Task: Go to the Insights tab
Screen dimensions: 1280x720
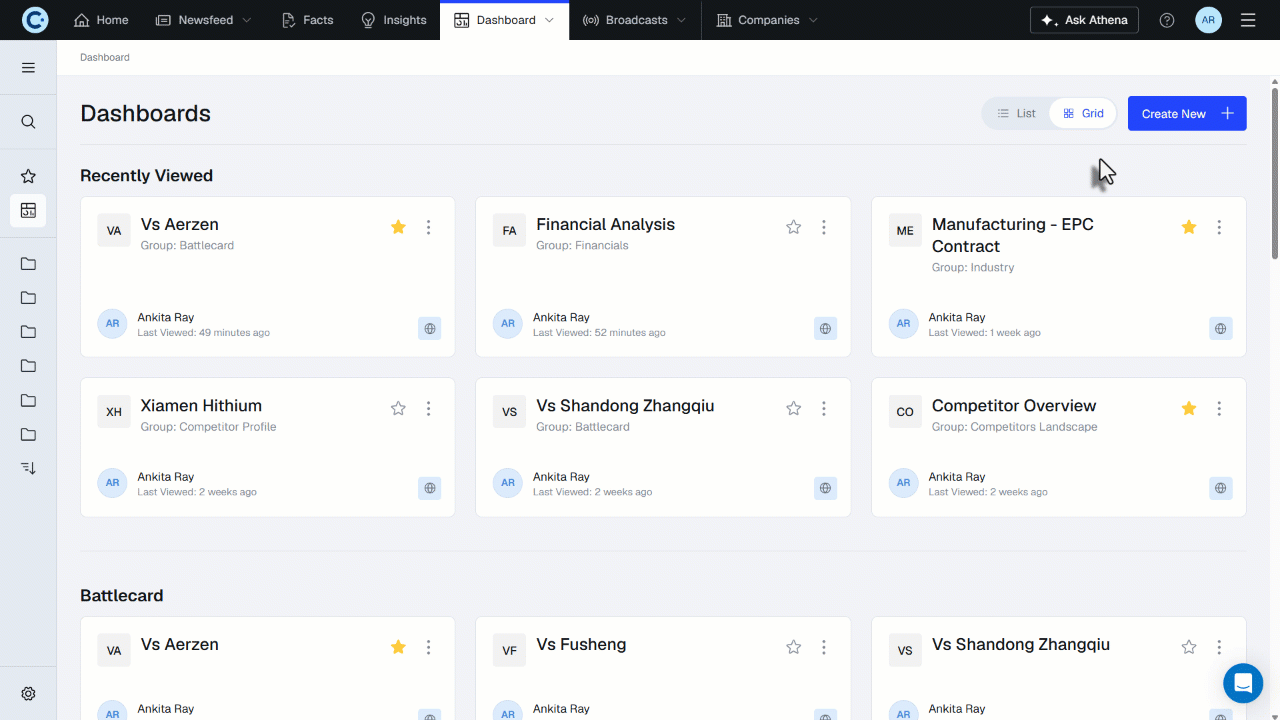Action: coord(393,20)
